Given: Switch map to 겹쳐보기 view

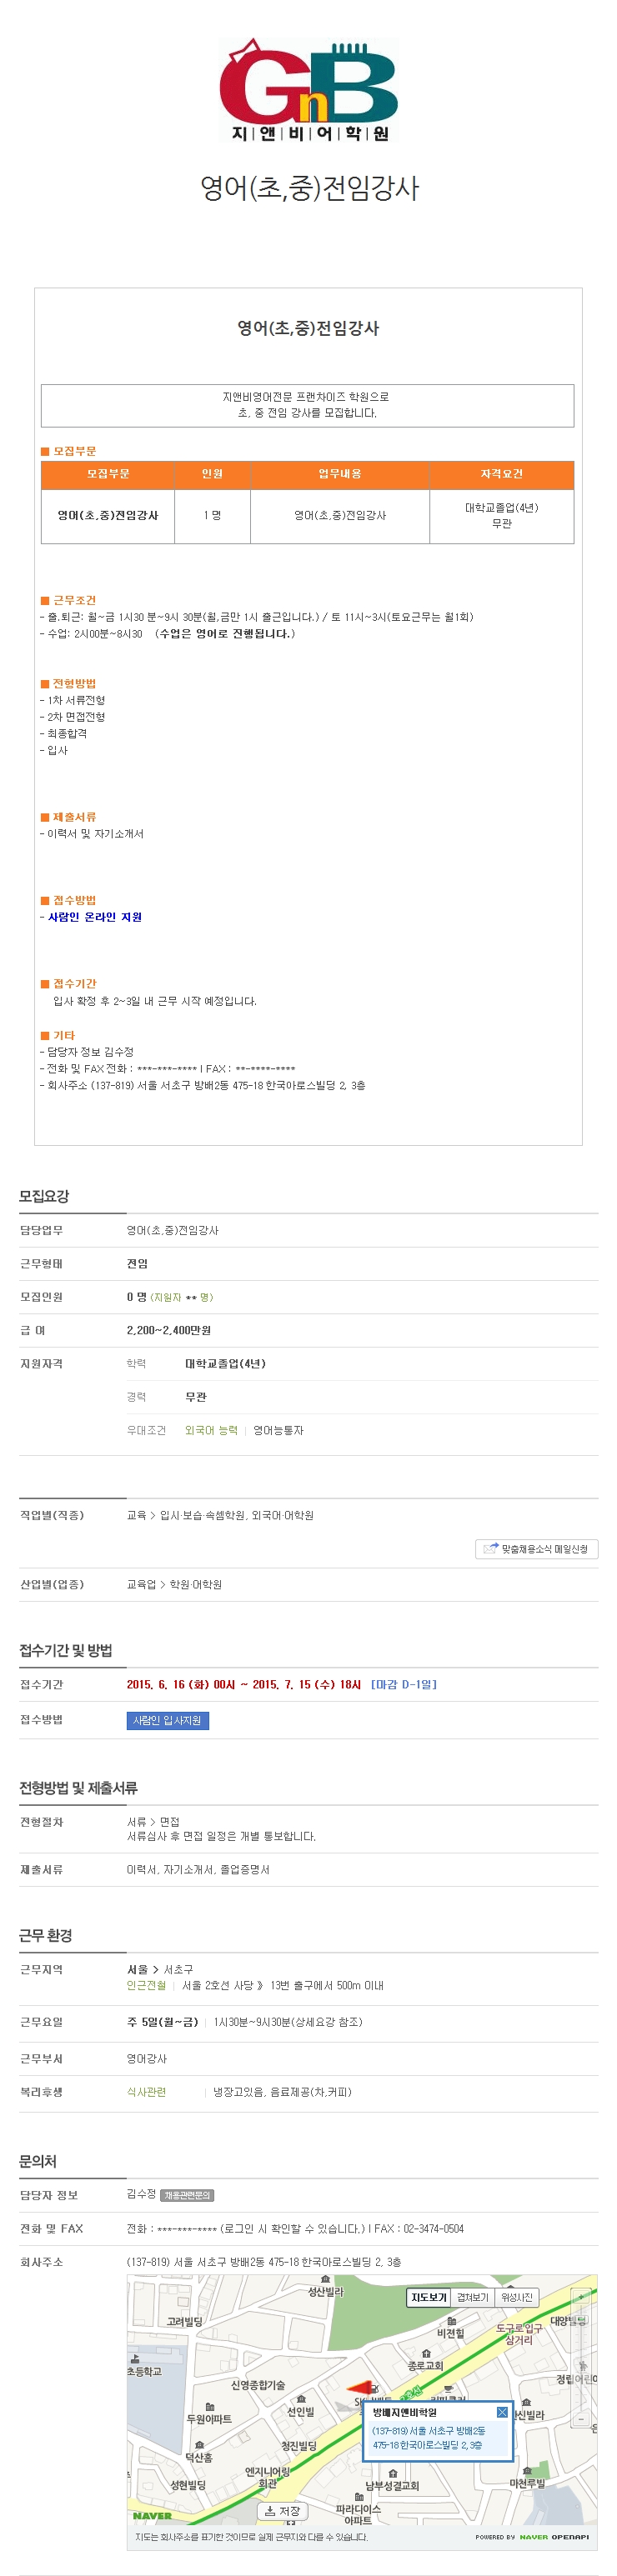Looking at the screenshot, I should point(473,2298).
